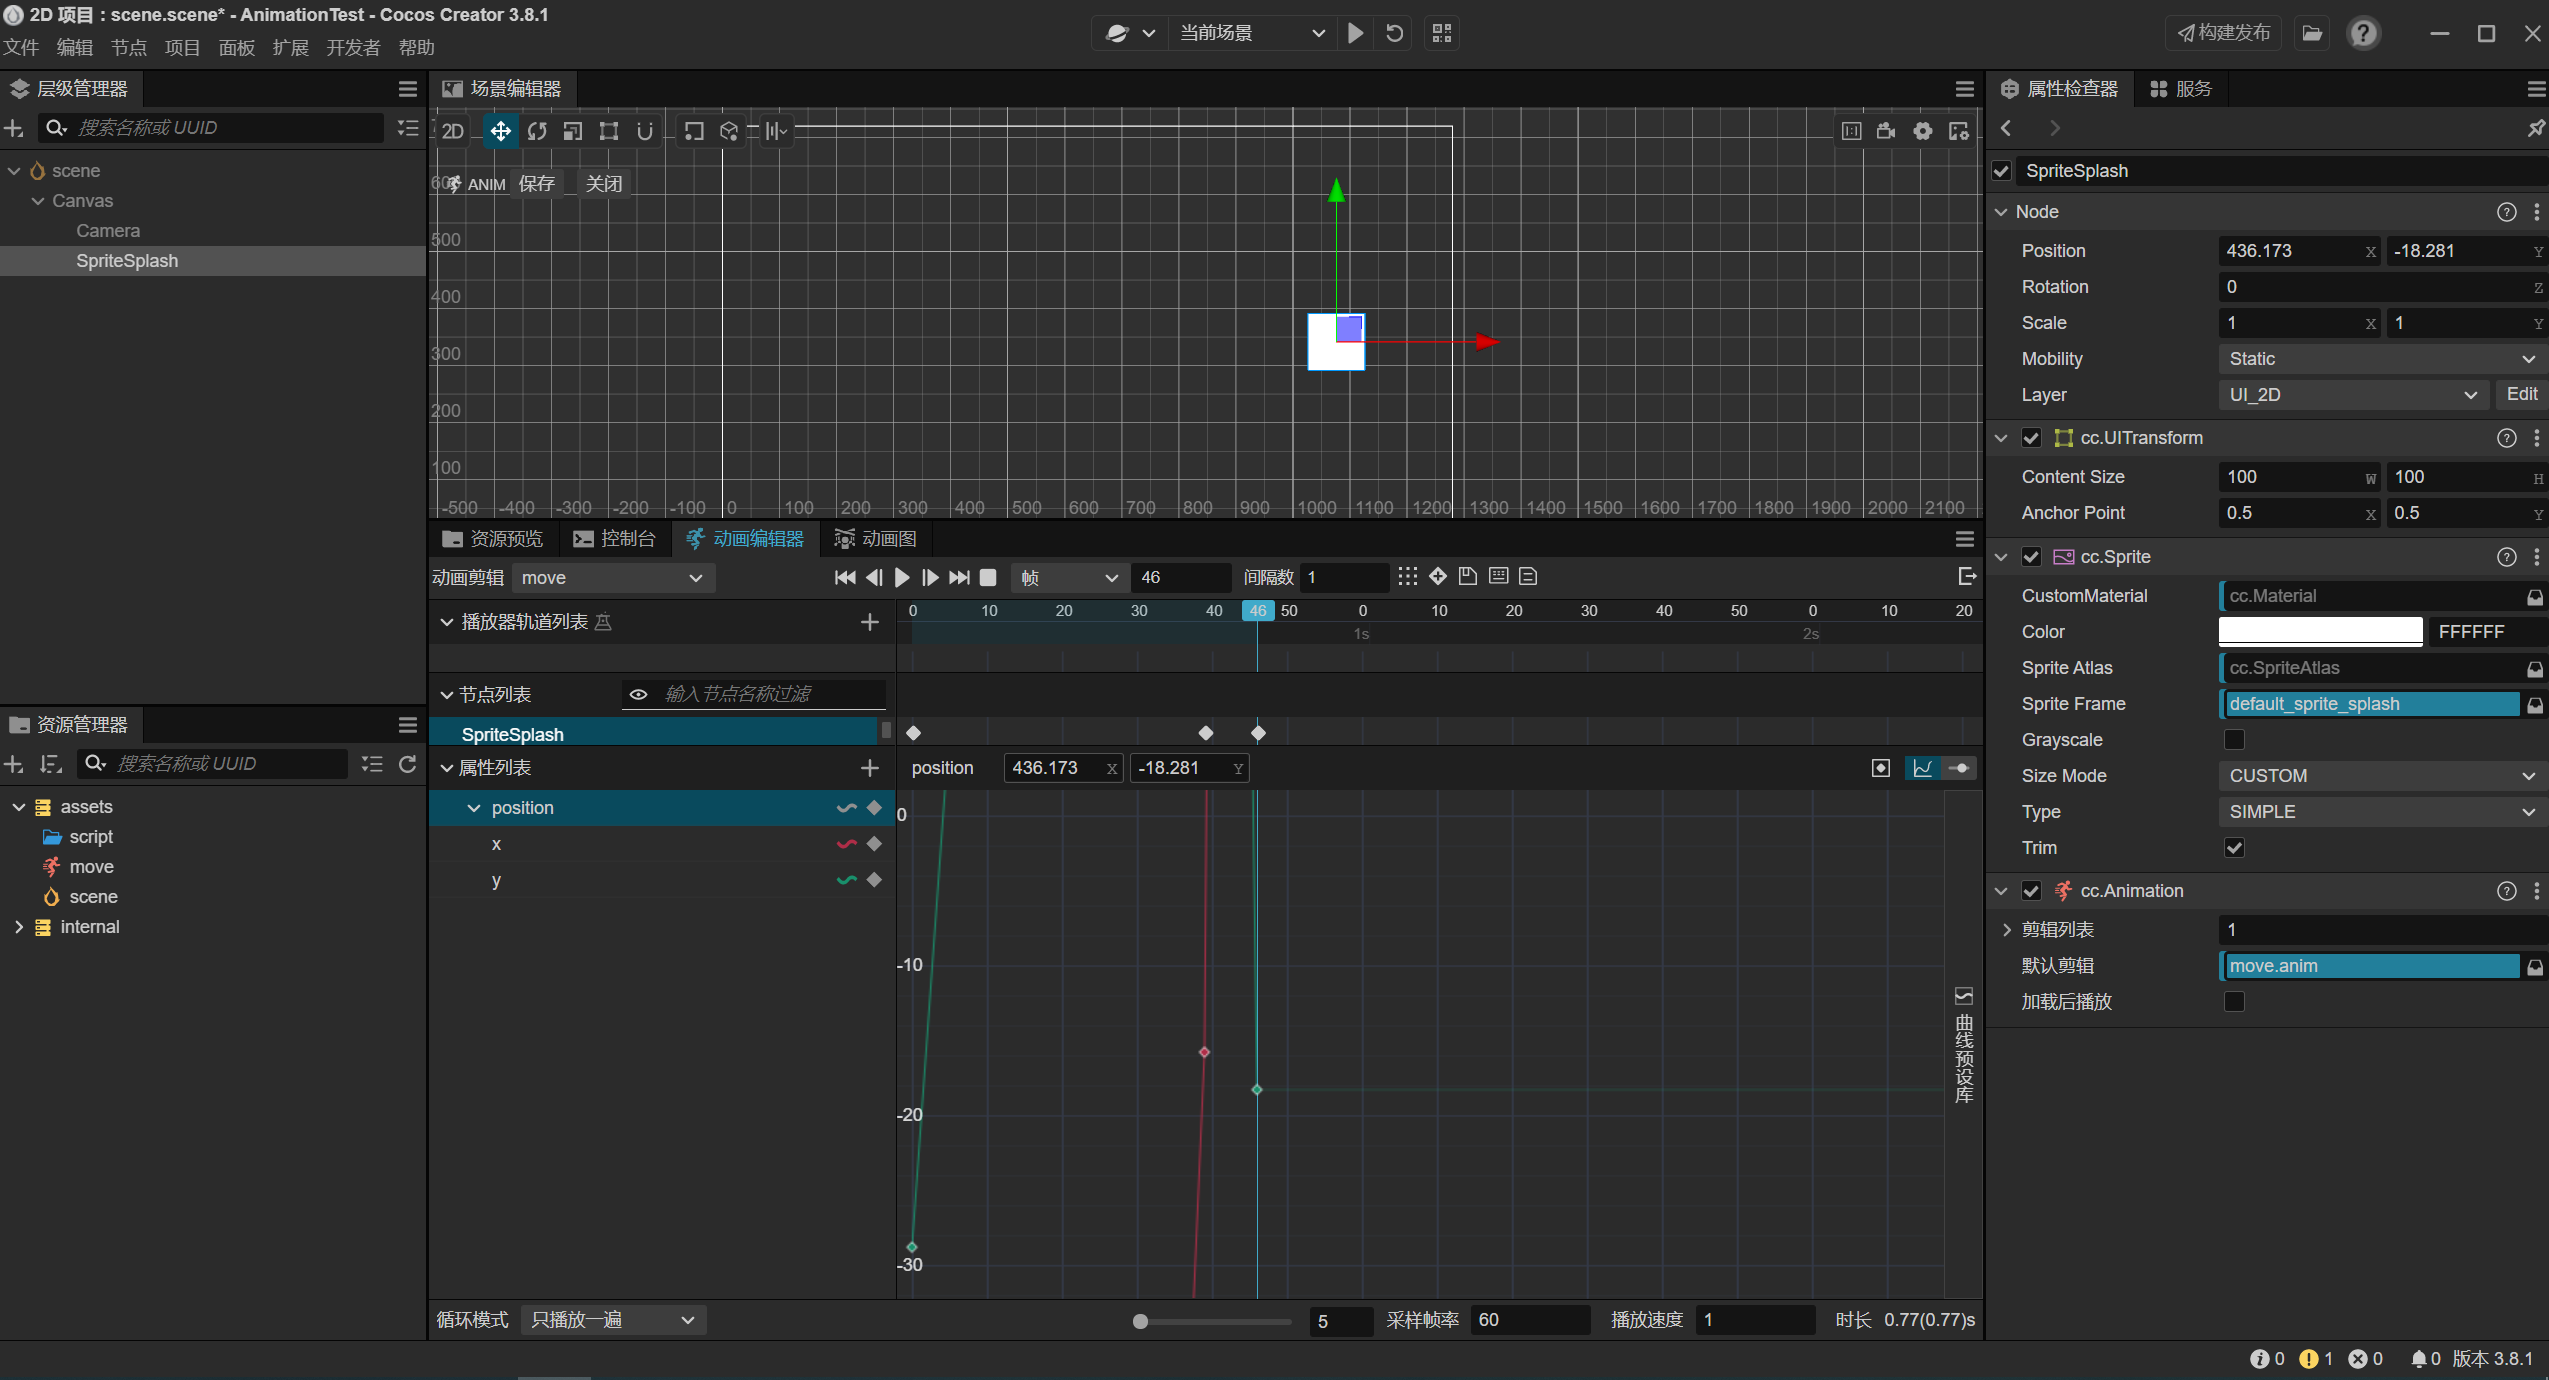This screenshot has width=2549, height=1380.
Task: Open the loop mode dropdown
Action: click(x=612, y=1320)
